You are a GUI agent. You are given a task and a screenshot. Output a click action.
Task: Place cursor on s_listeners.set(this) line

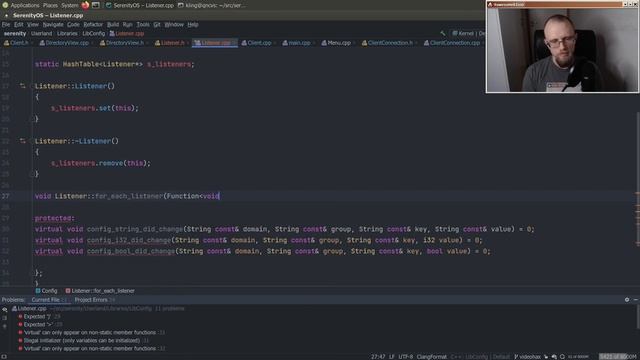(x=95, y=108)
